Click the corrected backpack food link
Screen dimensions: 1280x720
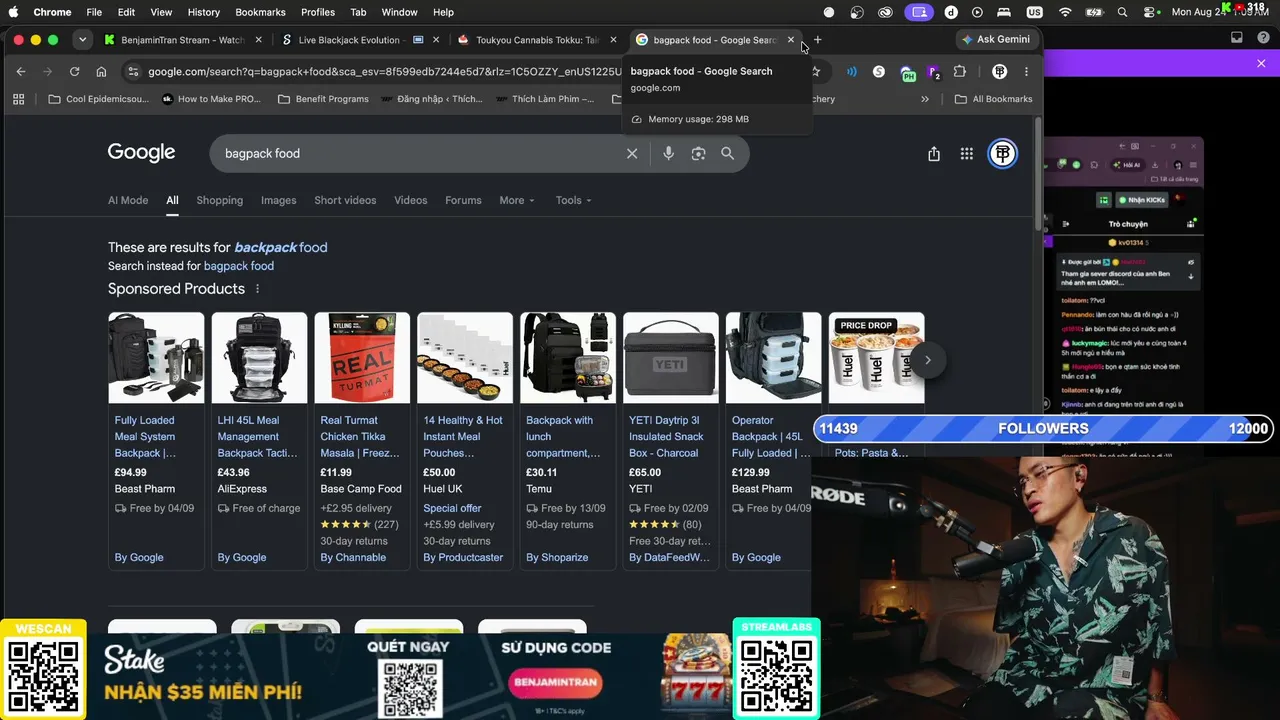coord(281,247)
